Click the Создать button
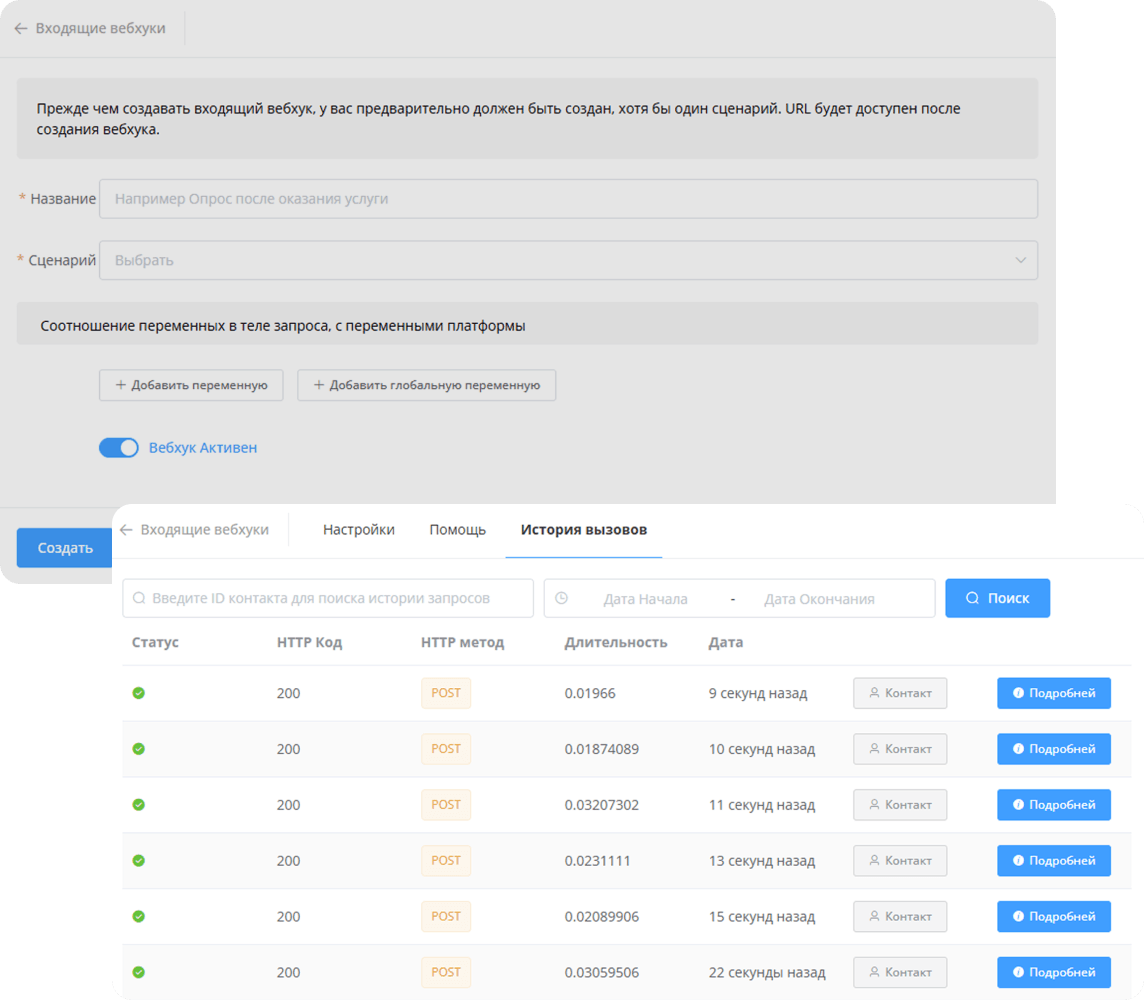This screenshot has width=1144, height=1000. coord(63,547)
